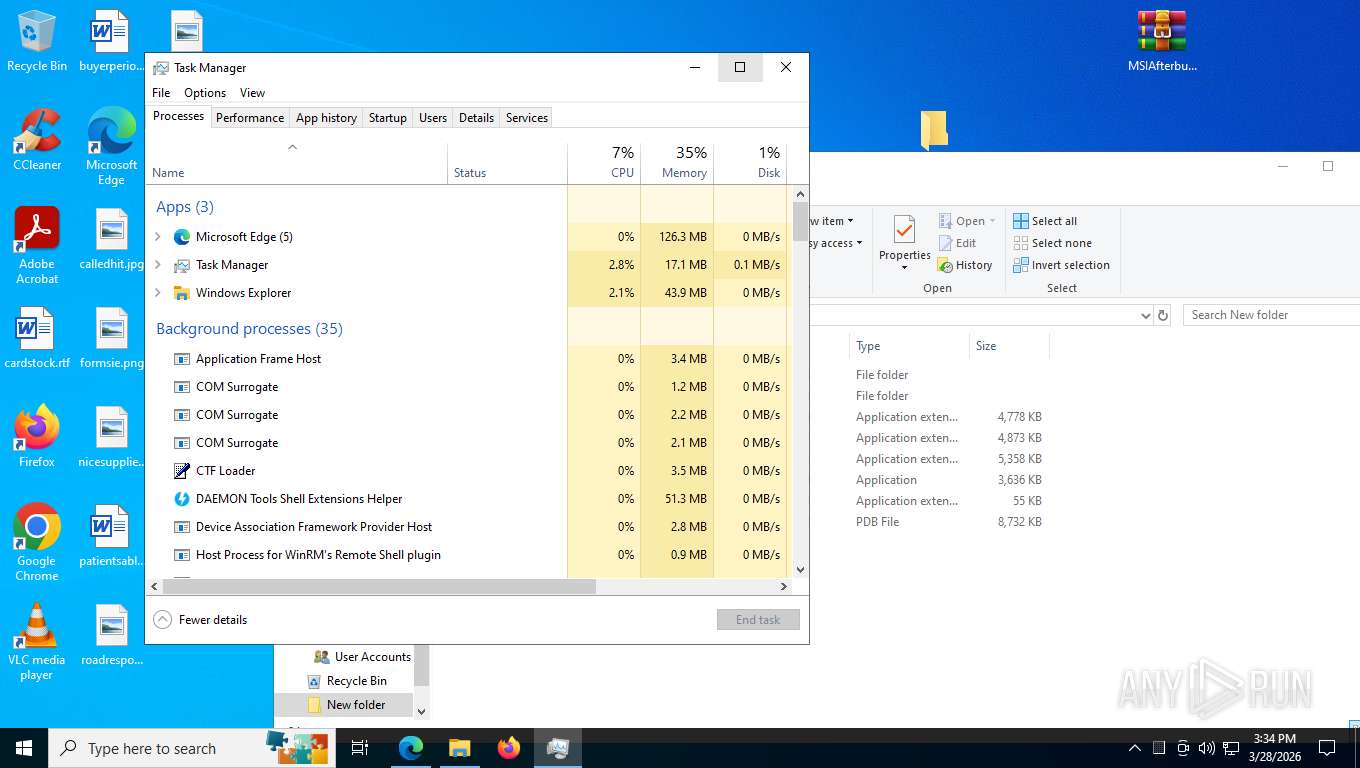Open Adobe Acrobat desktop shortcut

pyautogui.click(x=37, y=246)
